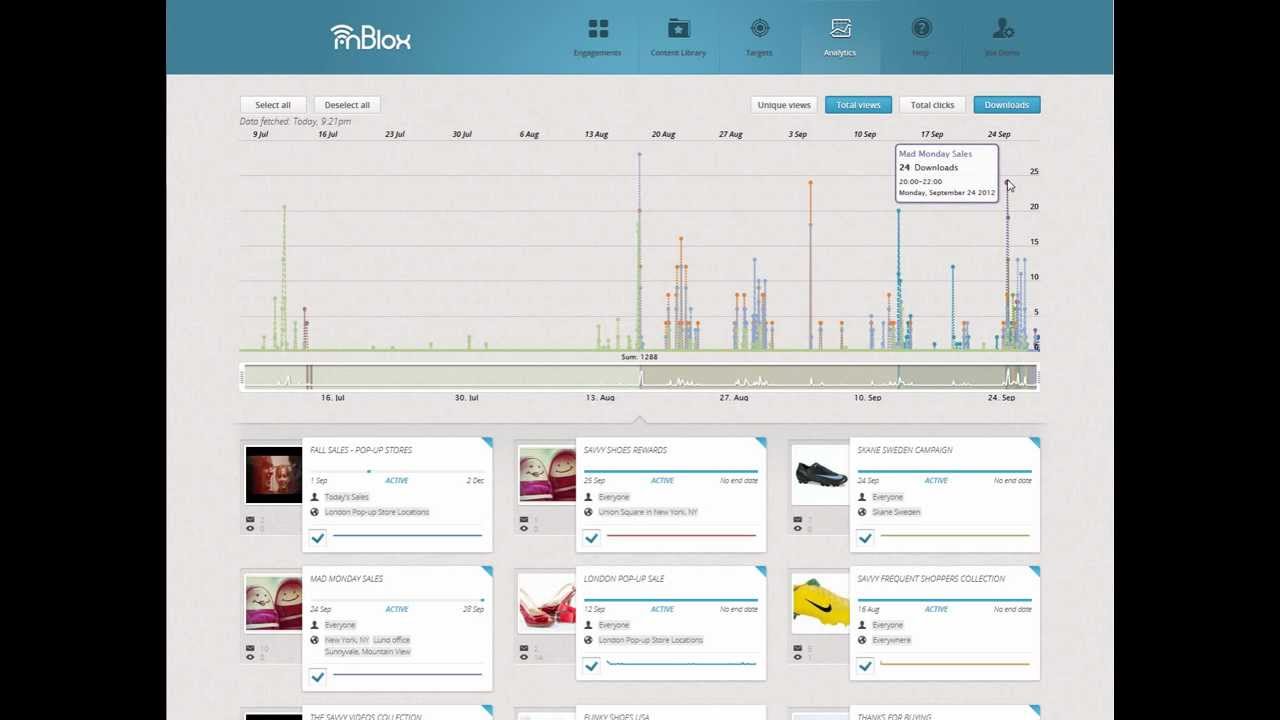
Task: Select the red heels thumbnail of London Pop-up Sale
Action: tap(547, 603)
